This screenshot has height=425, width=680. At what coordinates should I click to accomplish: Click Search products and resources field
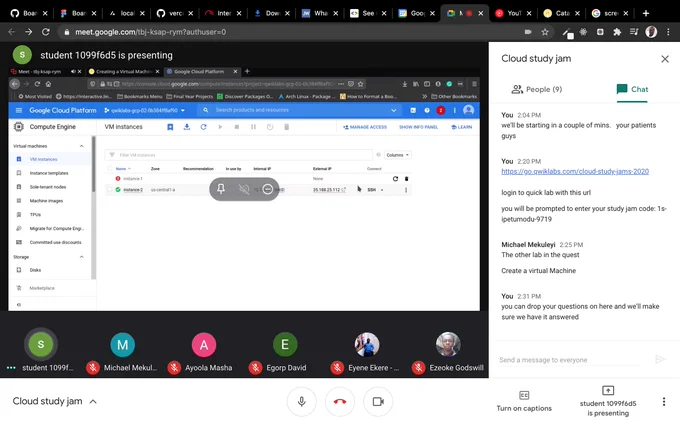pyautogui.click(x=299, y=110)
